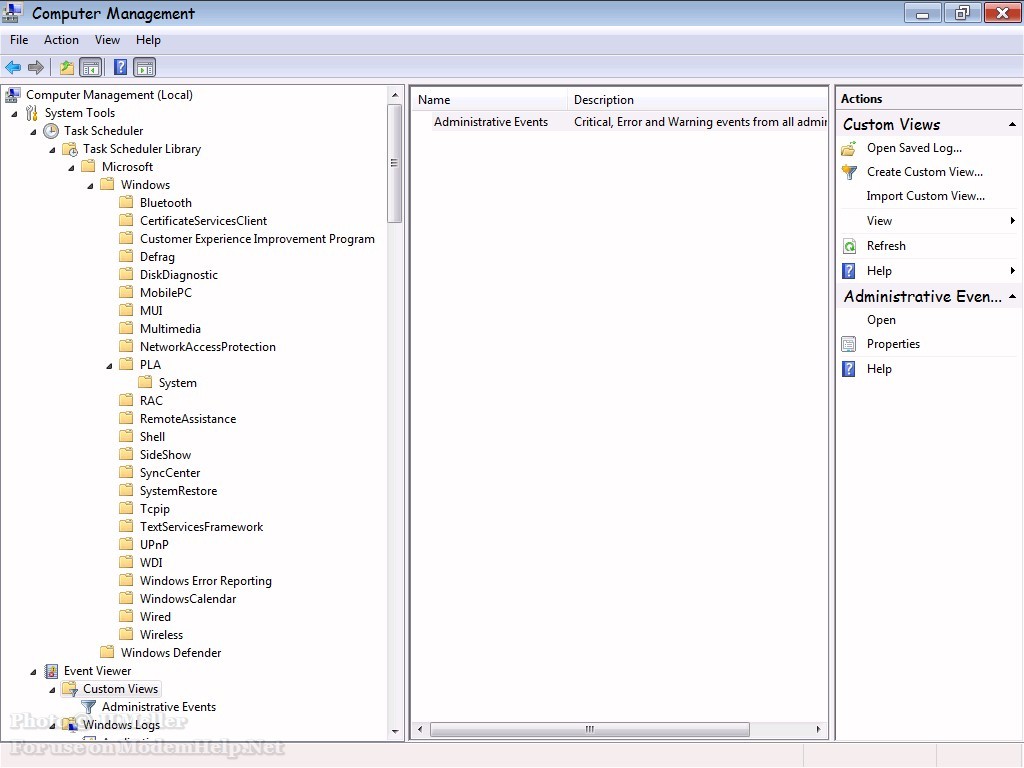1024x768 pixels.
Task: Select Administrative Events row in list
Action: point(619,122)
